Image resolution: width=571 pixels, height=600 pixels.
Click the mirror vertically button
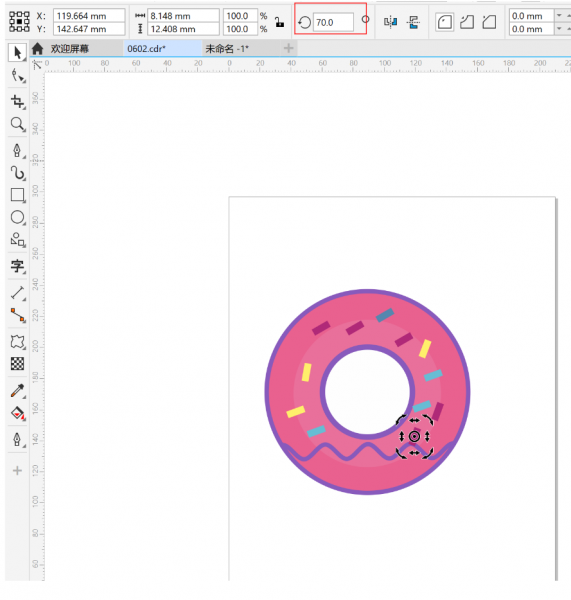[x=413, y=22]
